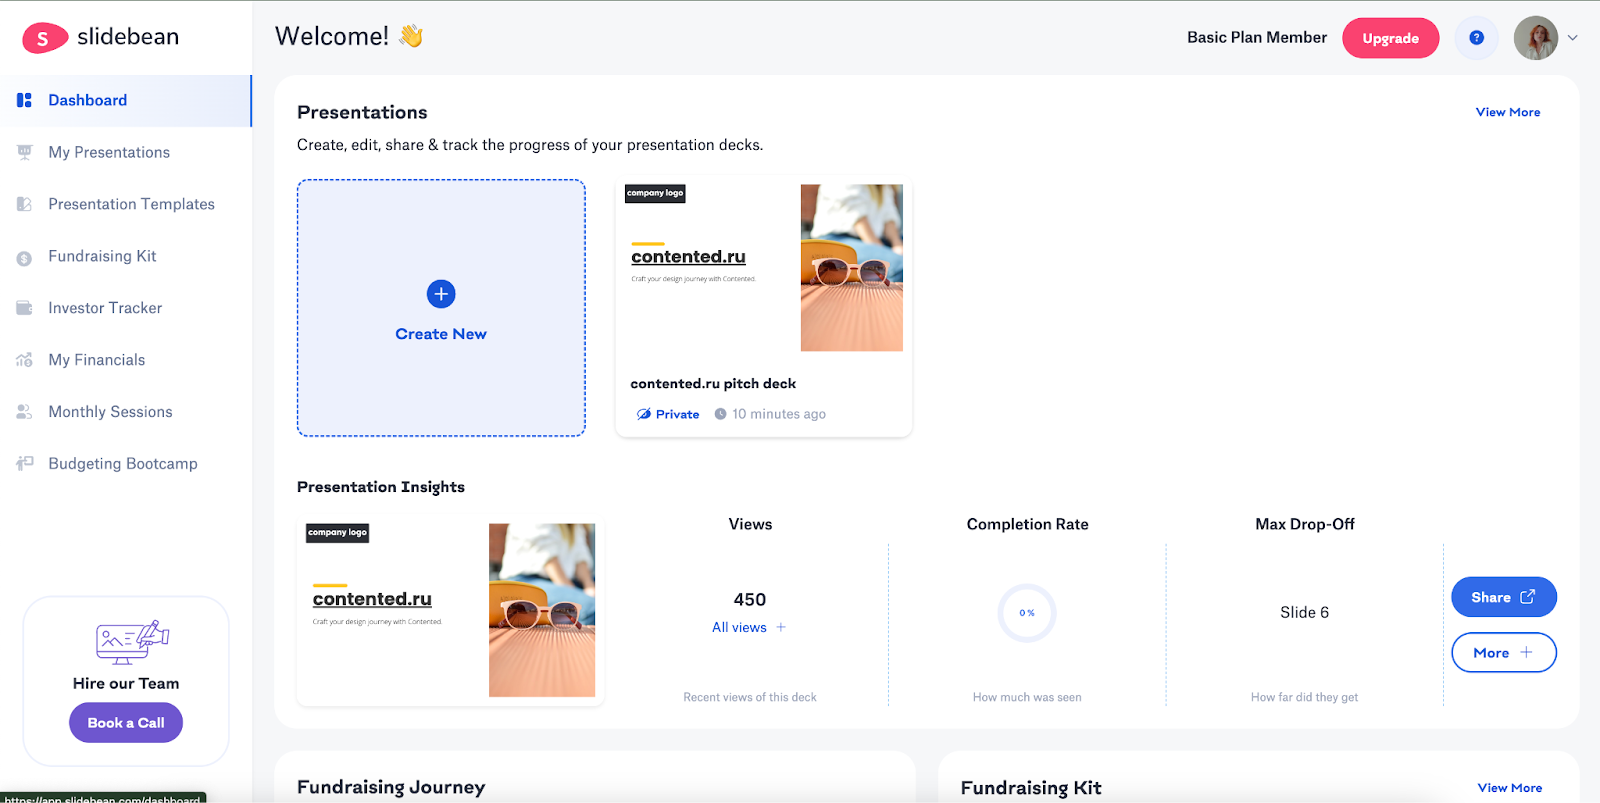Screen dimensions: 1600x803
Task: Click the How much was seen caption
Action: (x=1027, y=697)
